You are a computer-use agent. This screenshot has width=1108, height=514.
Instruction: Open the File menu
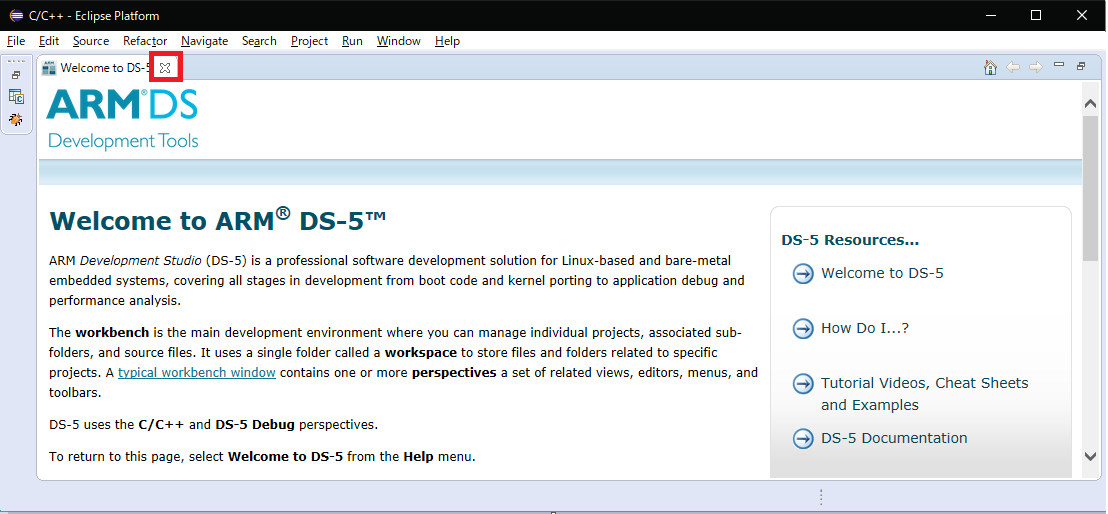pos(16,41)
